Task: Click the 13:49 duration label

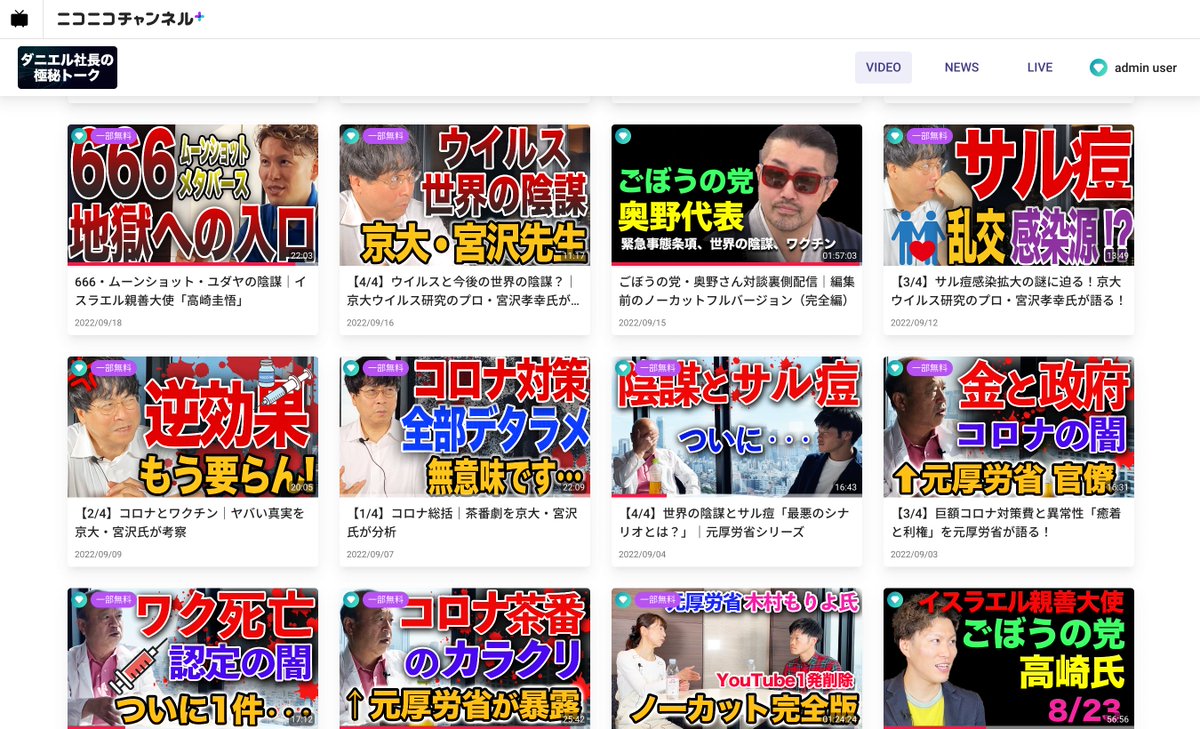Action: tap(1118, 256)
